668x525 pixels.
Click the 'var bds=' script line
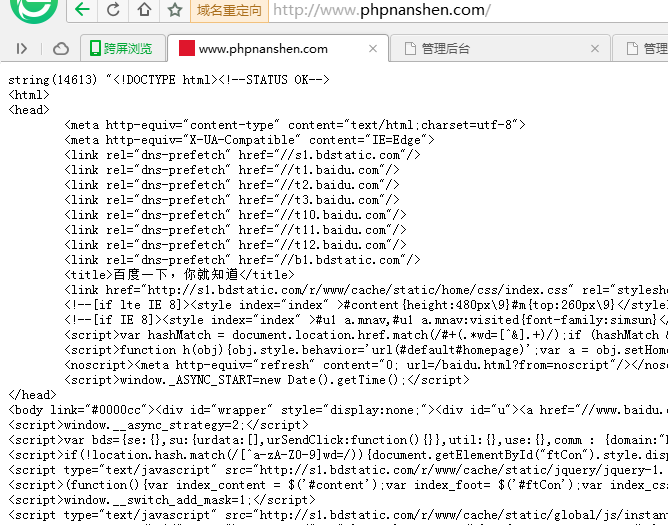pos(338,439)
